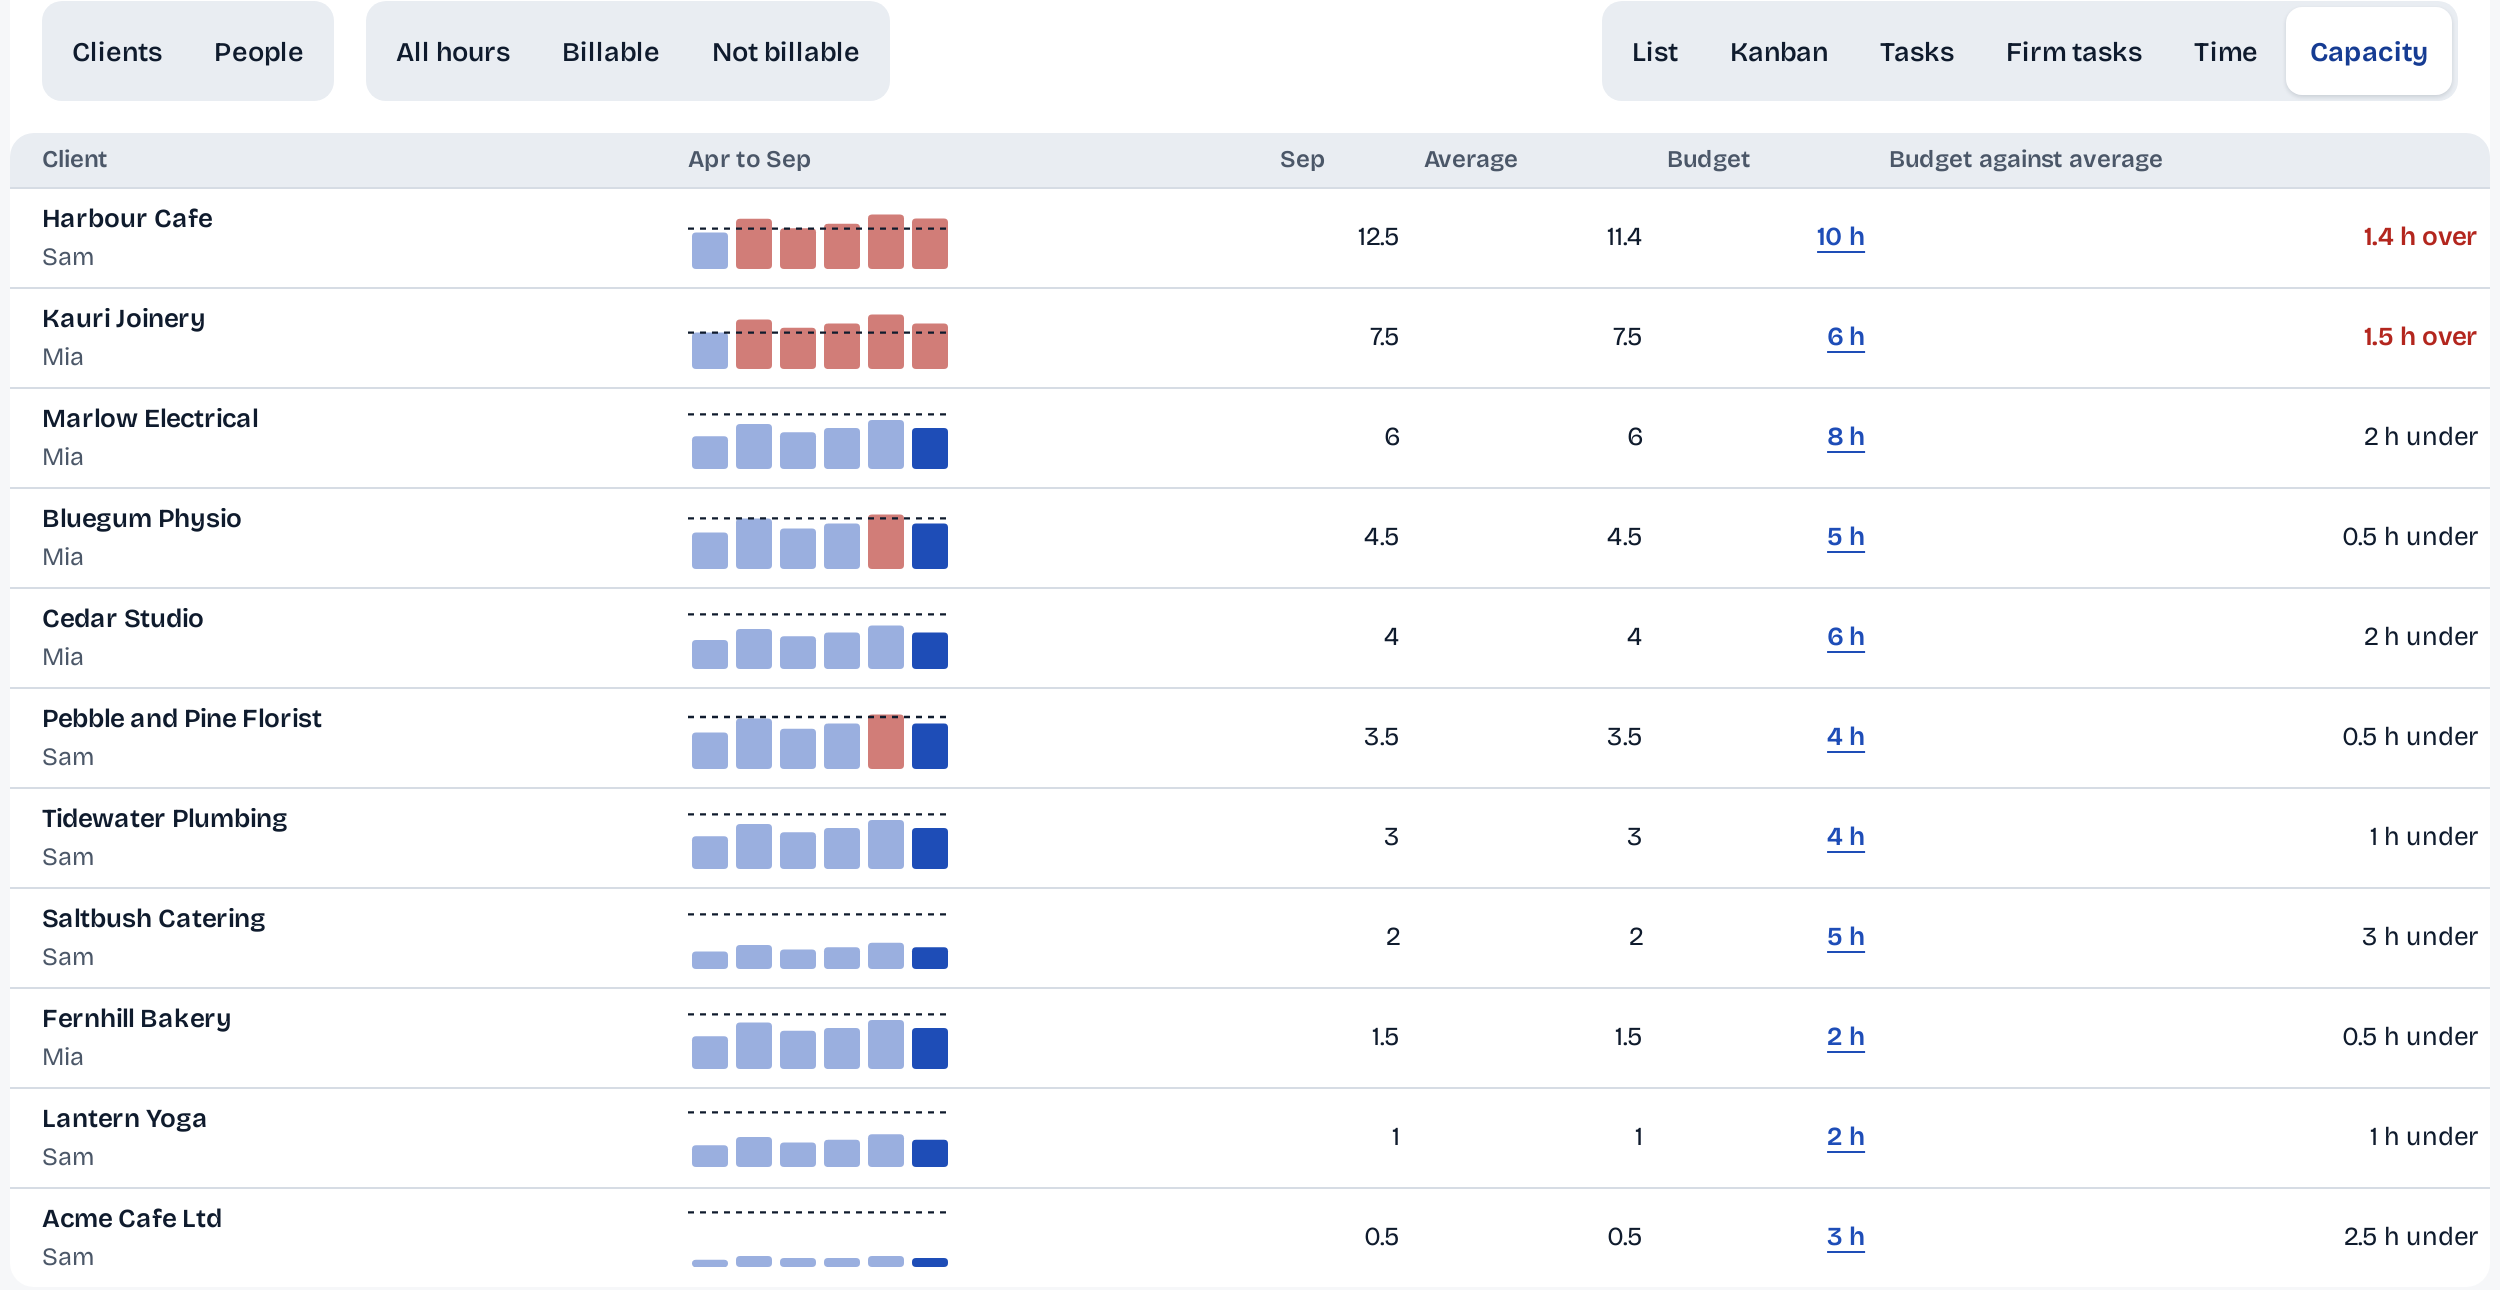Open Fernhill Bakery's 2 h budget link
The width and height of the screenshot is (2500, 1290).
click(x=1845, y=1037)
